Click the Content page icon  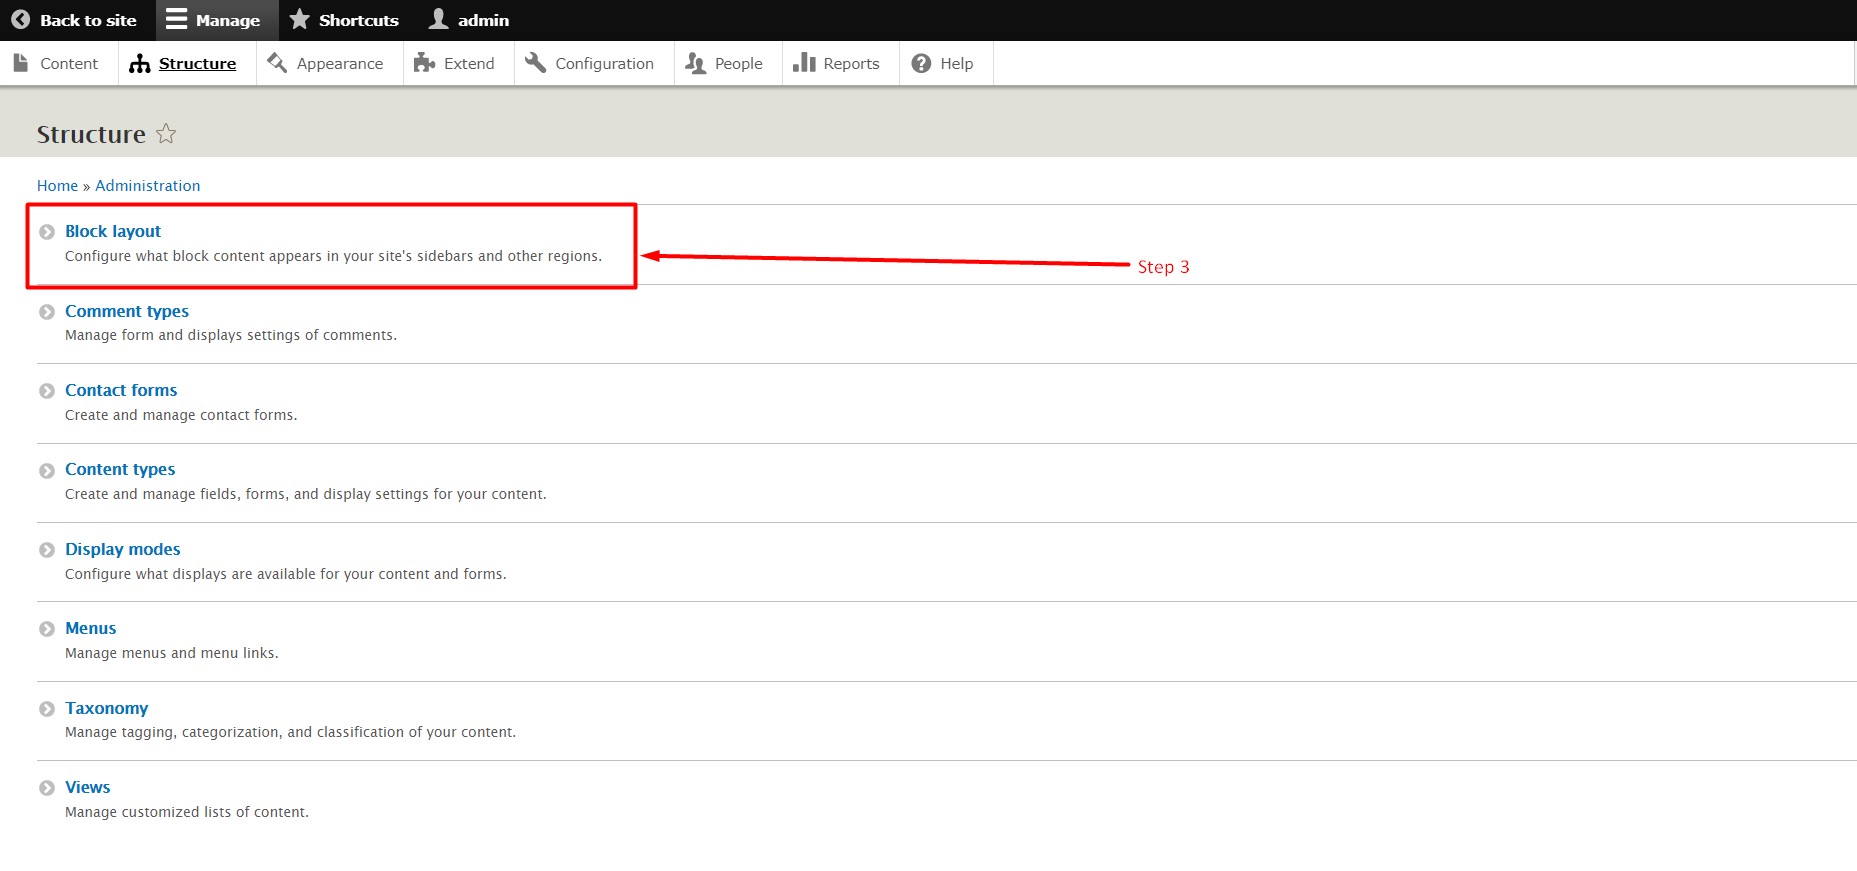(21, 63)
